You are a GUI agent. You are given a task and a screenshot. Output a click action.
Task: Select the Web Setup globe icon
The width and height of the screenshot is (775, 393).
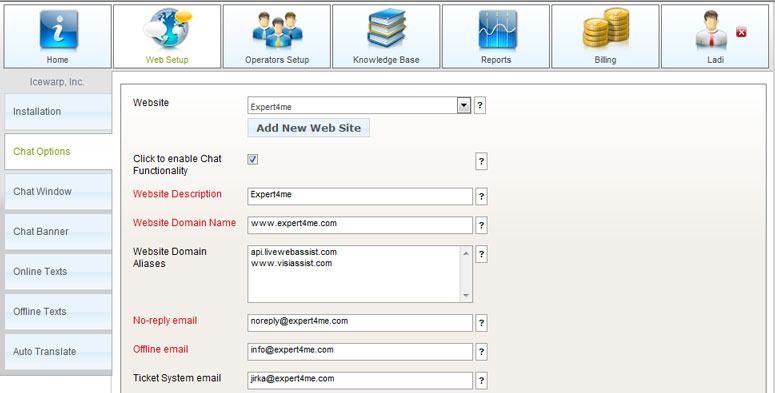point(168,28)
